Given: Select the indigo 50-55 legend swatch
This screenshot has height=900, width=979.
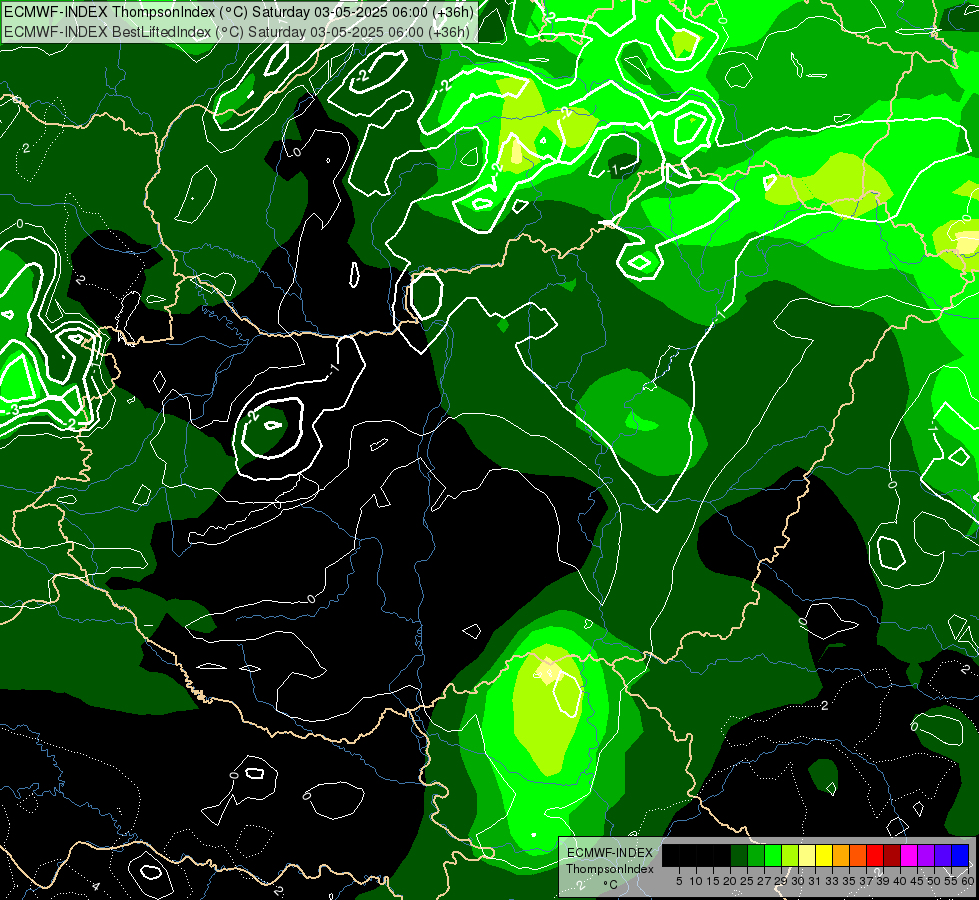Looking at the screenshot, I should (943, 855).
